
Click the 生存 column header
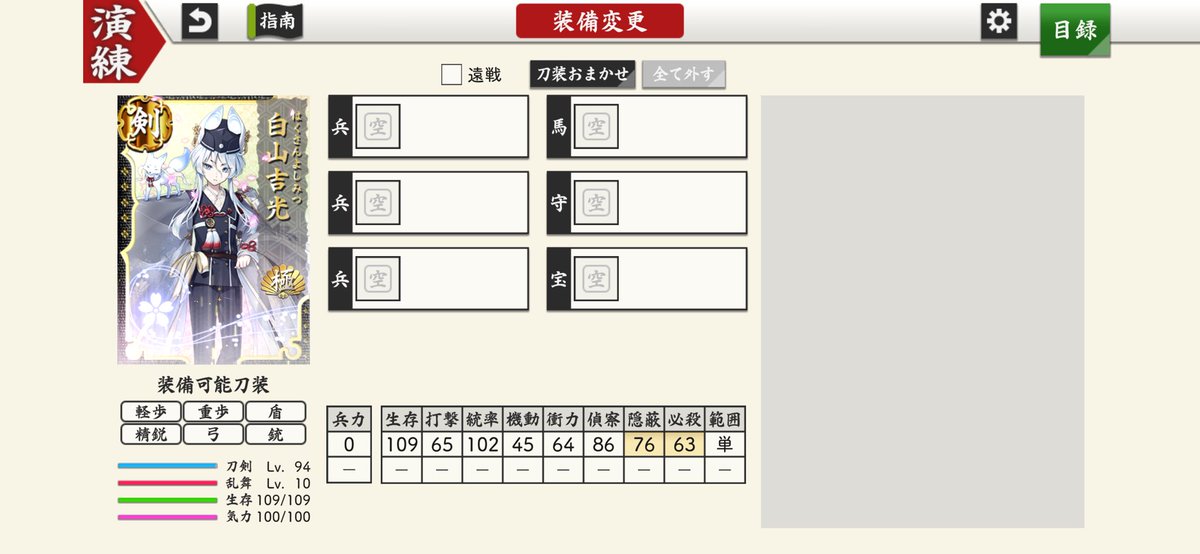[402, 420]
